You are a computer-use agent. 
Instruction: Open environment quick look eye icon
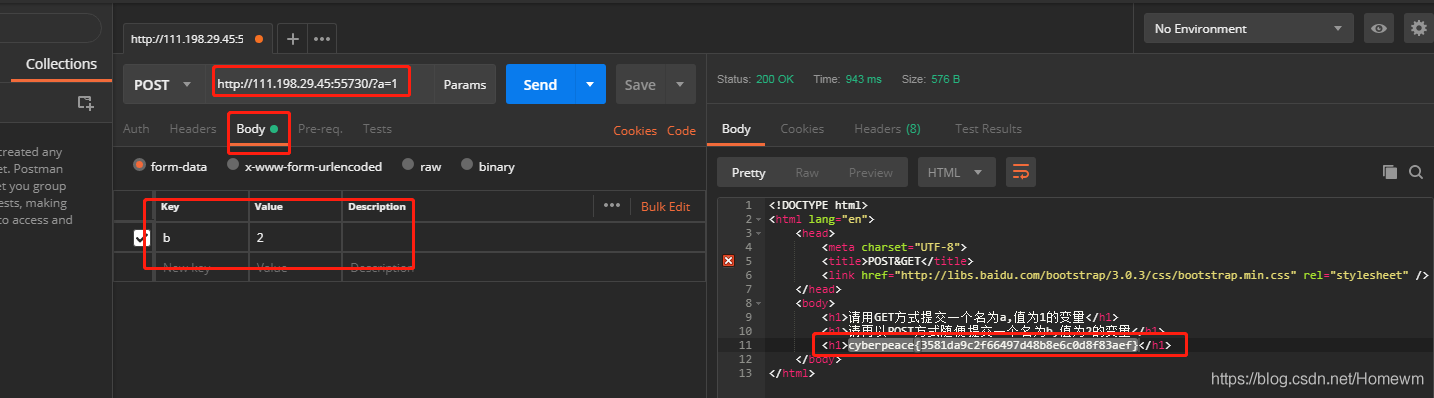click(x=1379, y=29)
